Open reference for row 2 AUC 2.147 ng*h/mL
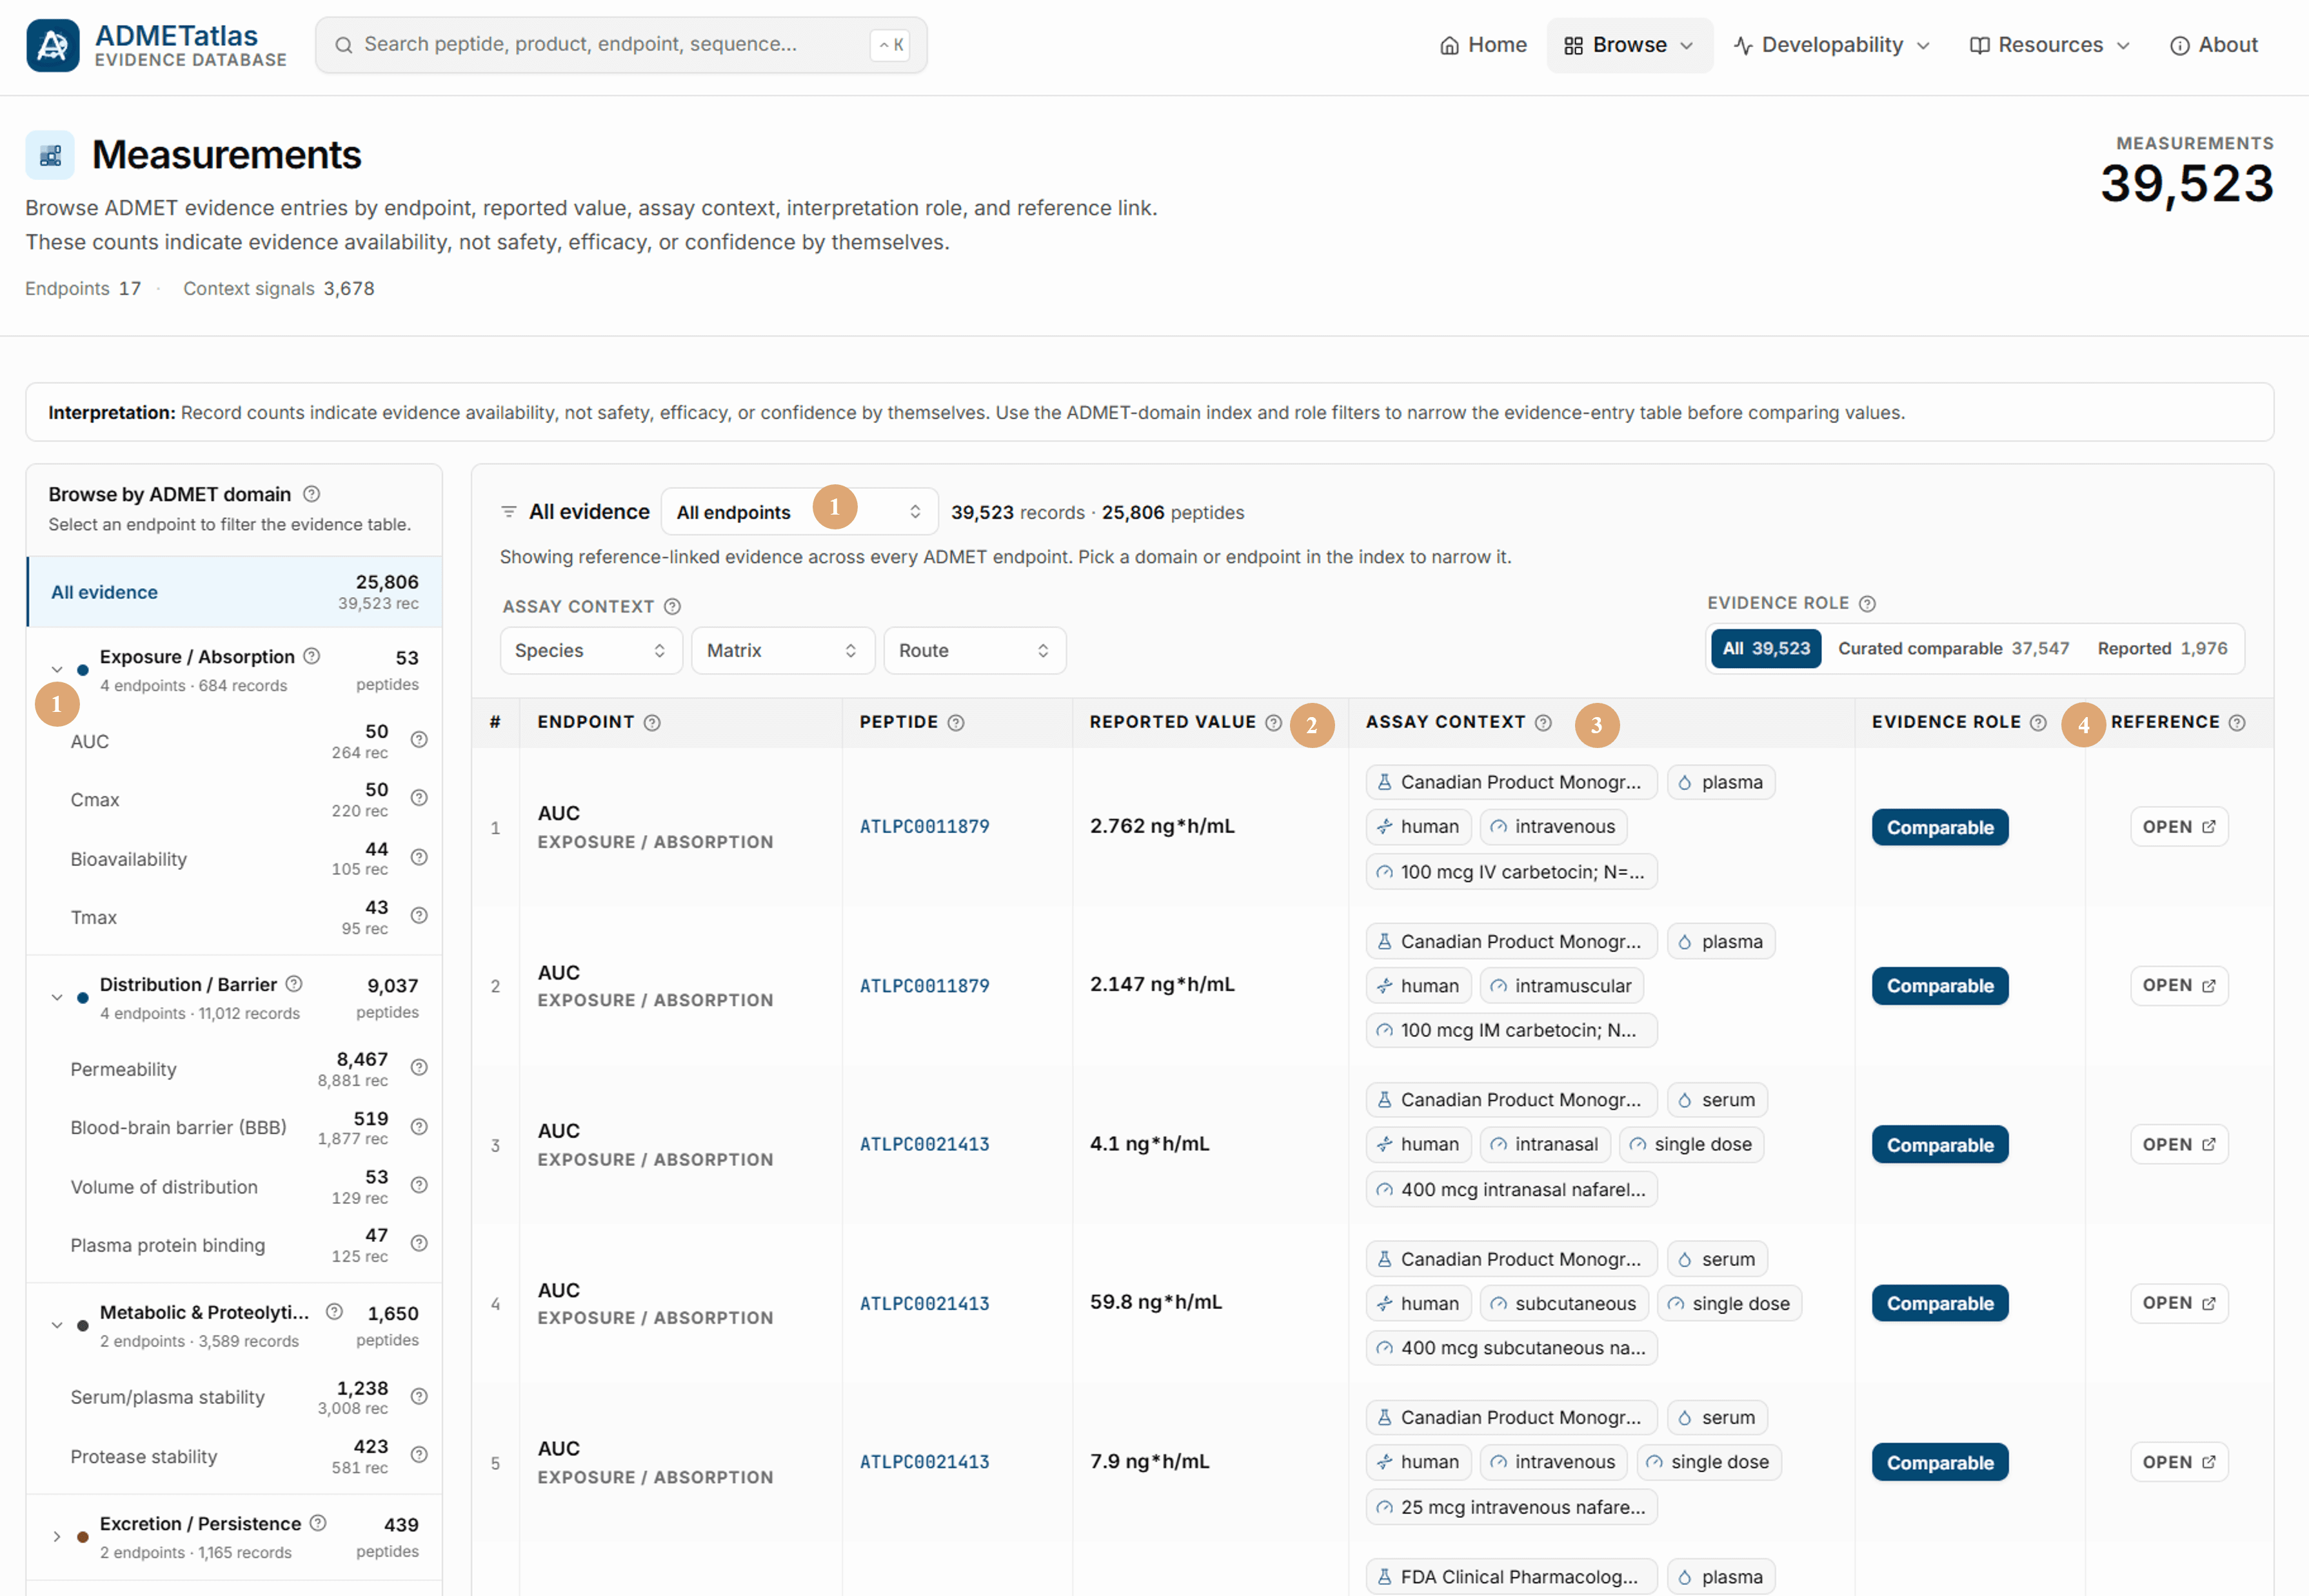 (2179, 986)
